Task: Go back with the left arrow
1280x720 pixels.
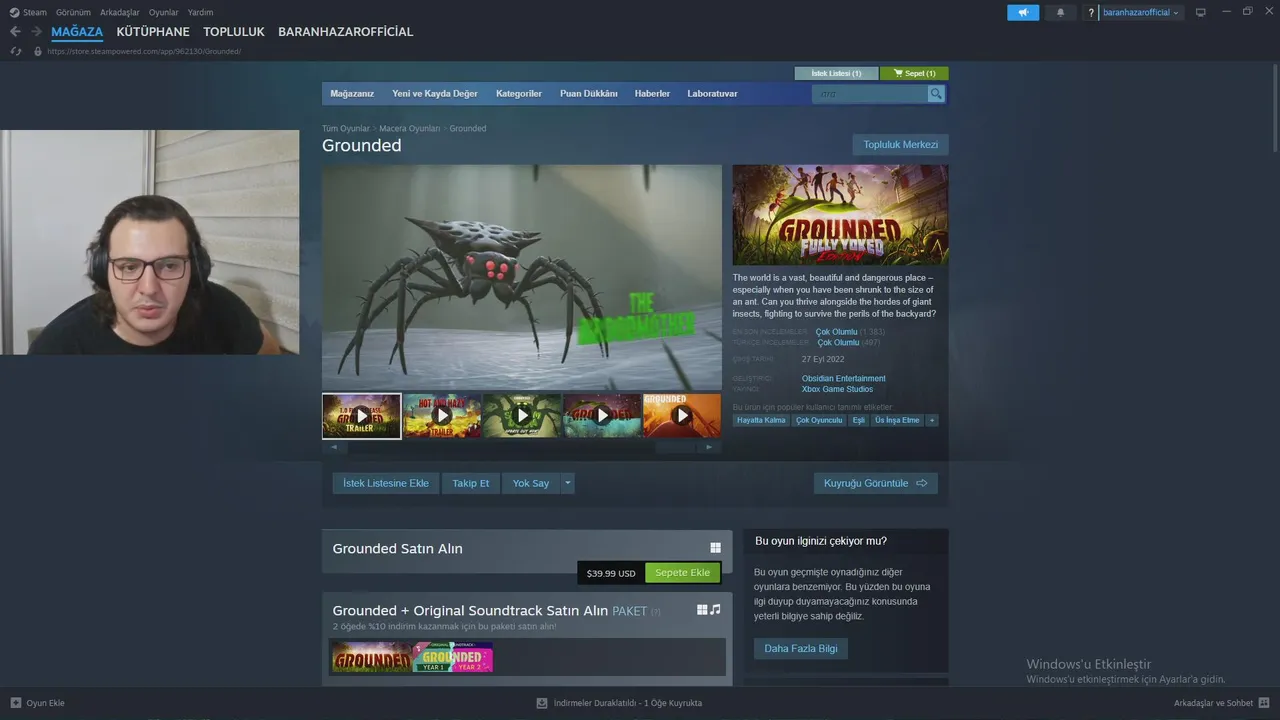Action: click(x=15, y=32)
